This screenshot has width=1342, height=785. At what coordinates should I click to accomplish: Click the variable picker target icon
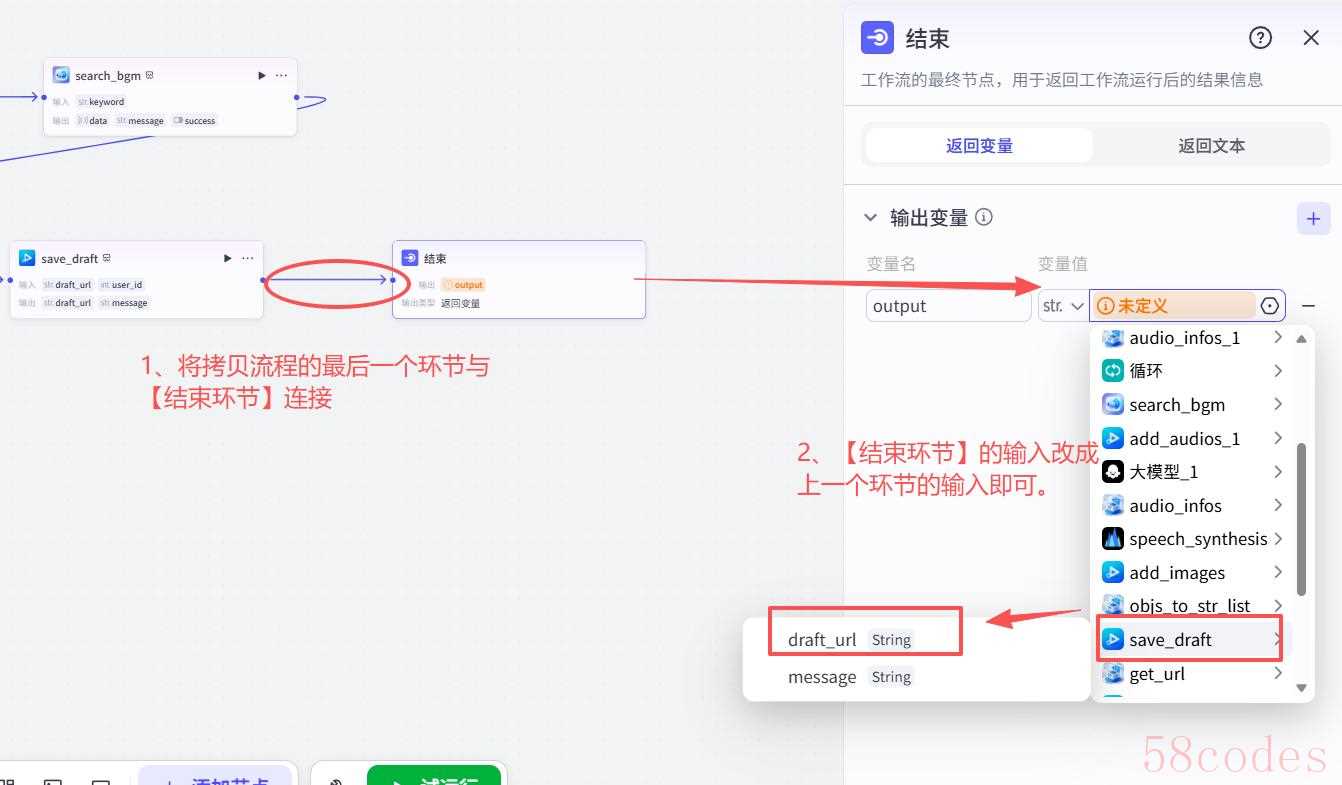1270,306
